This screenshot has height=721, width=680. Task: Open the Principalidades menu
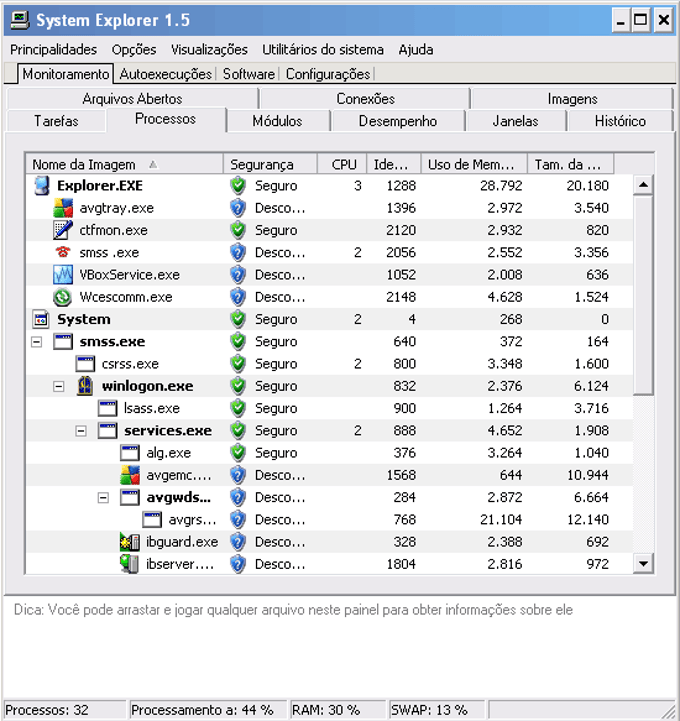[x=53, y=50]
